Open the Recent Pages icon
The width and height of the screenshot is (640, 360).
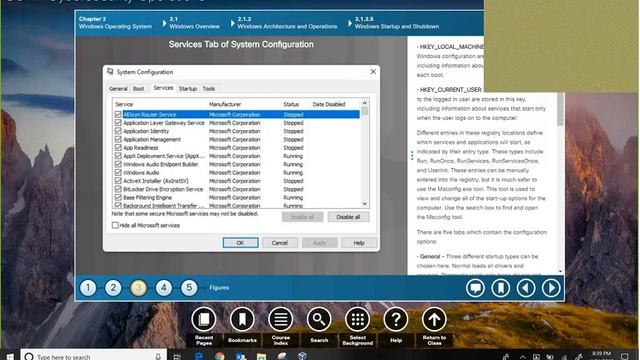coord(204,319)
